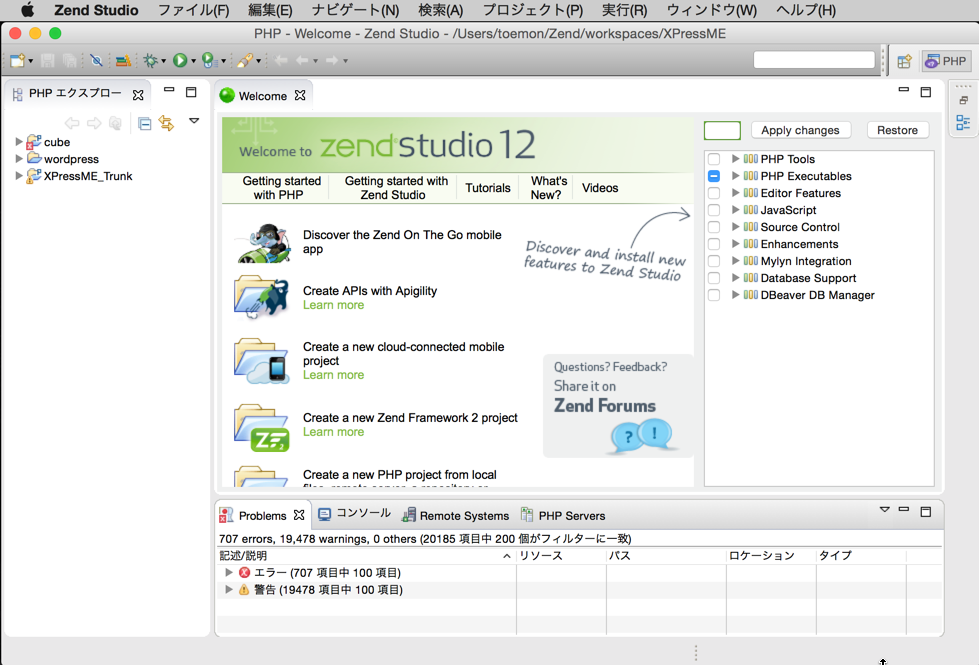This screenshot has height=665, width=979.
Task: Check the Mylyn Integration checkbox
Action: pos(714,261)
